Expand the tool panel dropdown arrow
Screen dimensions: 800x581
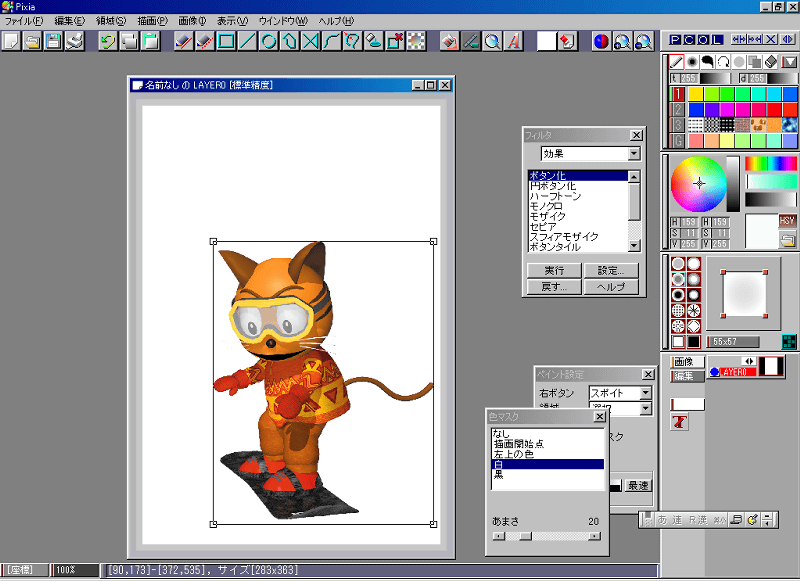tap(789, 62)
